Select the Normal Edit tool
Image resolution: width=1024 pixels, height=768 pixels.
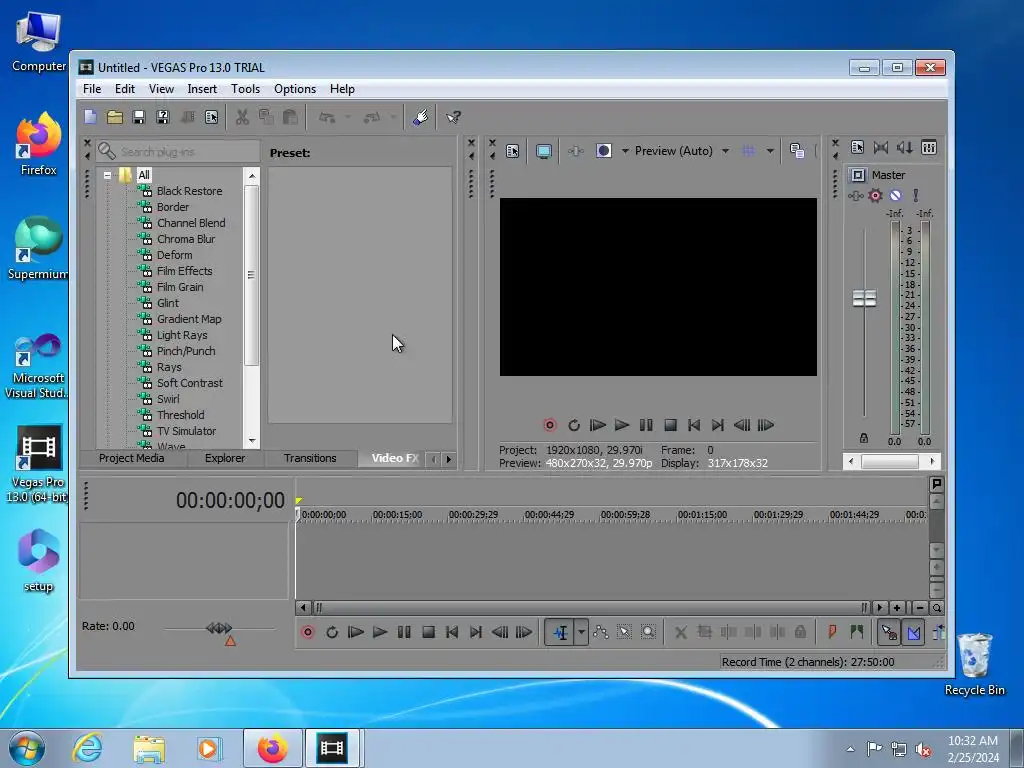pyautogui.click(x=560, y=632)
